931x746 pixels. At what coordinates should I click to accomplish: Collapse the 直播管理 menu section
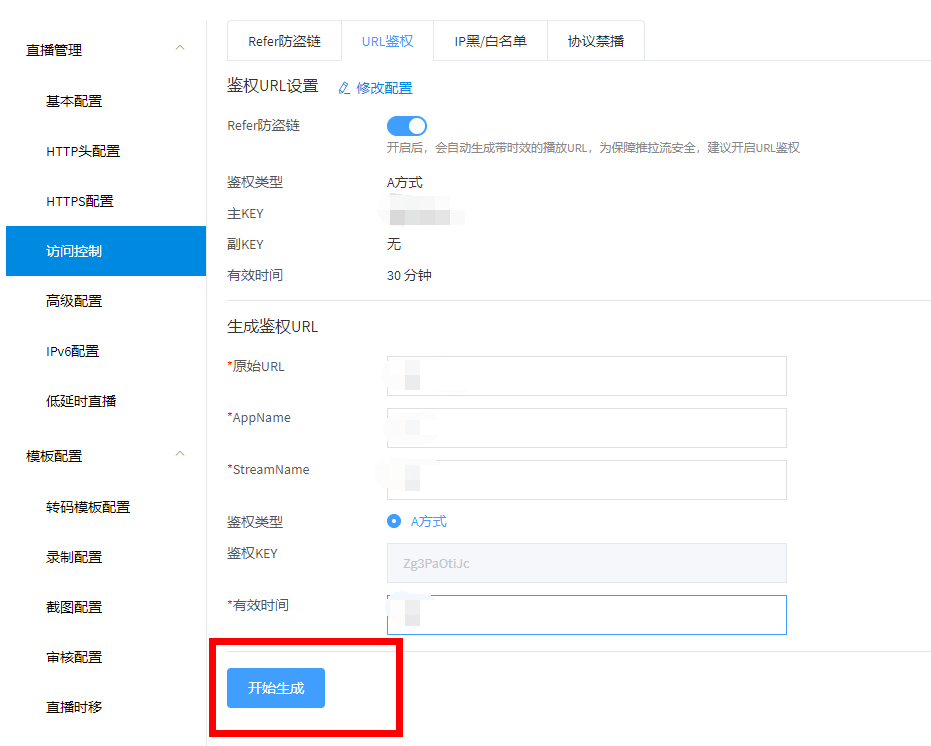coord(180,48)
